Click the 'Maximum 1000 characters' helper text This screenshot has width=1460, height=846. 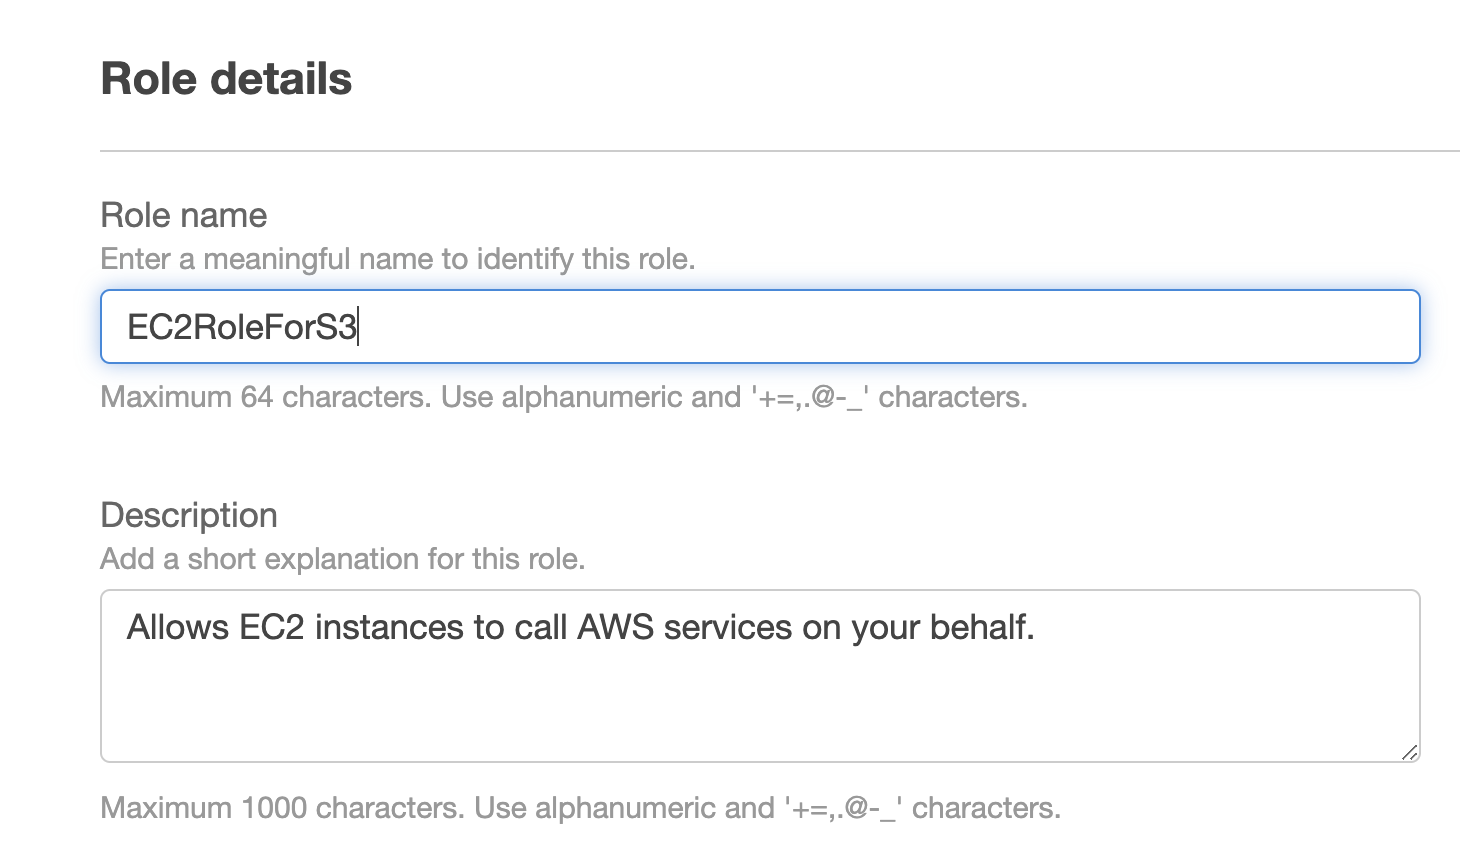tap(581, 808)
